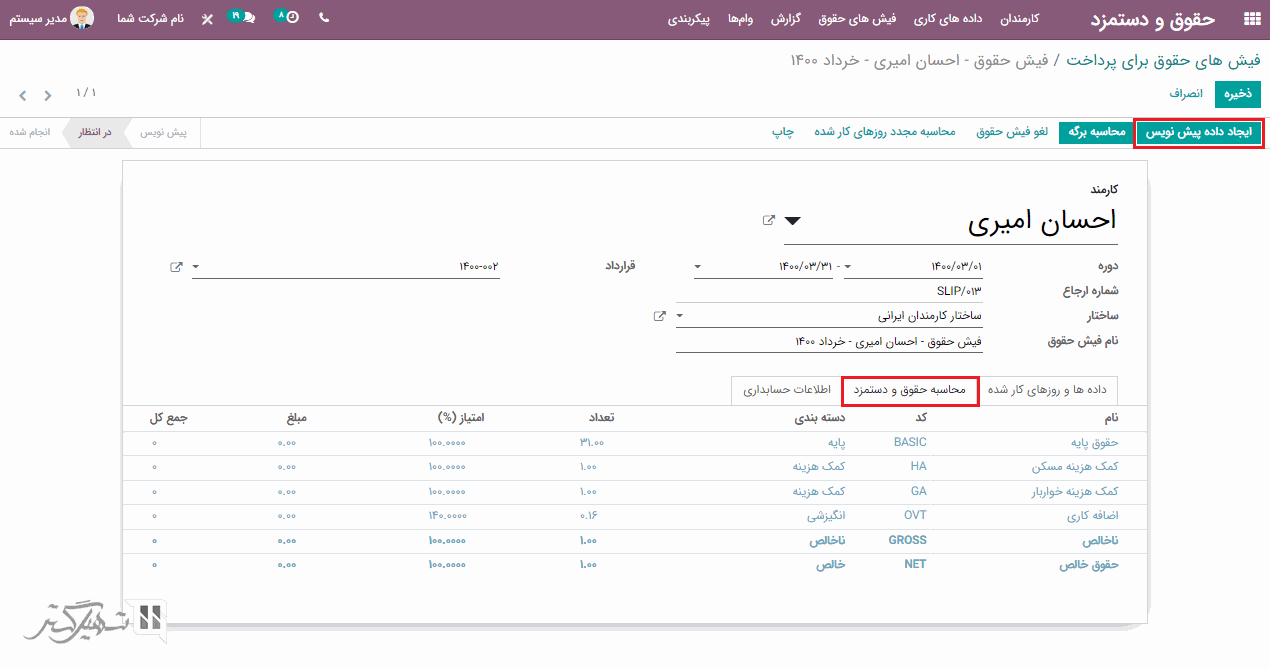Open external link beside contract field

(x=176, y=267)
